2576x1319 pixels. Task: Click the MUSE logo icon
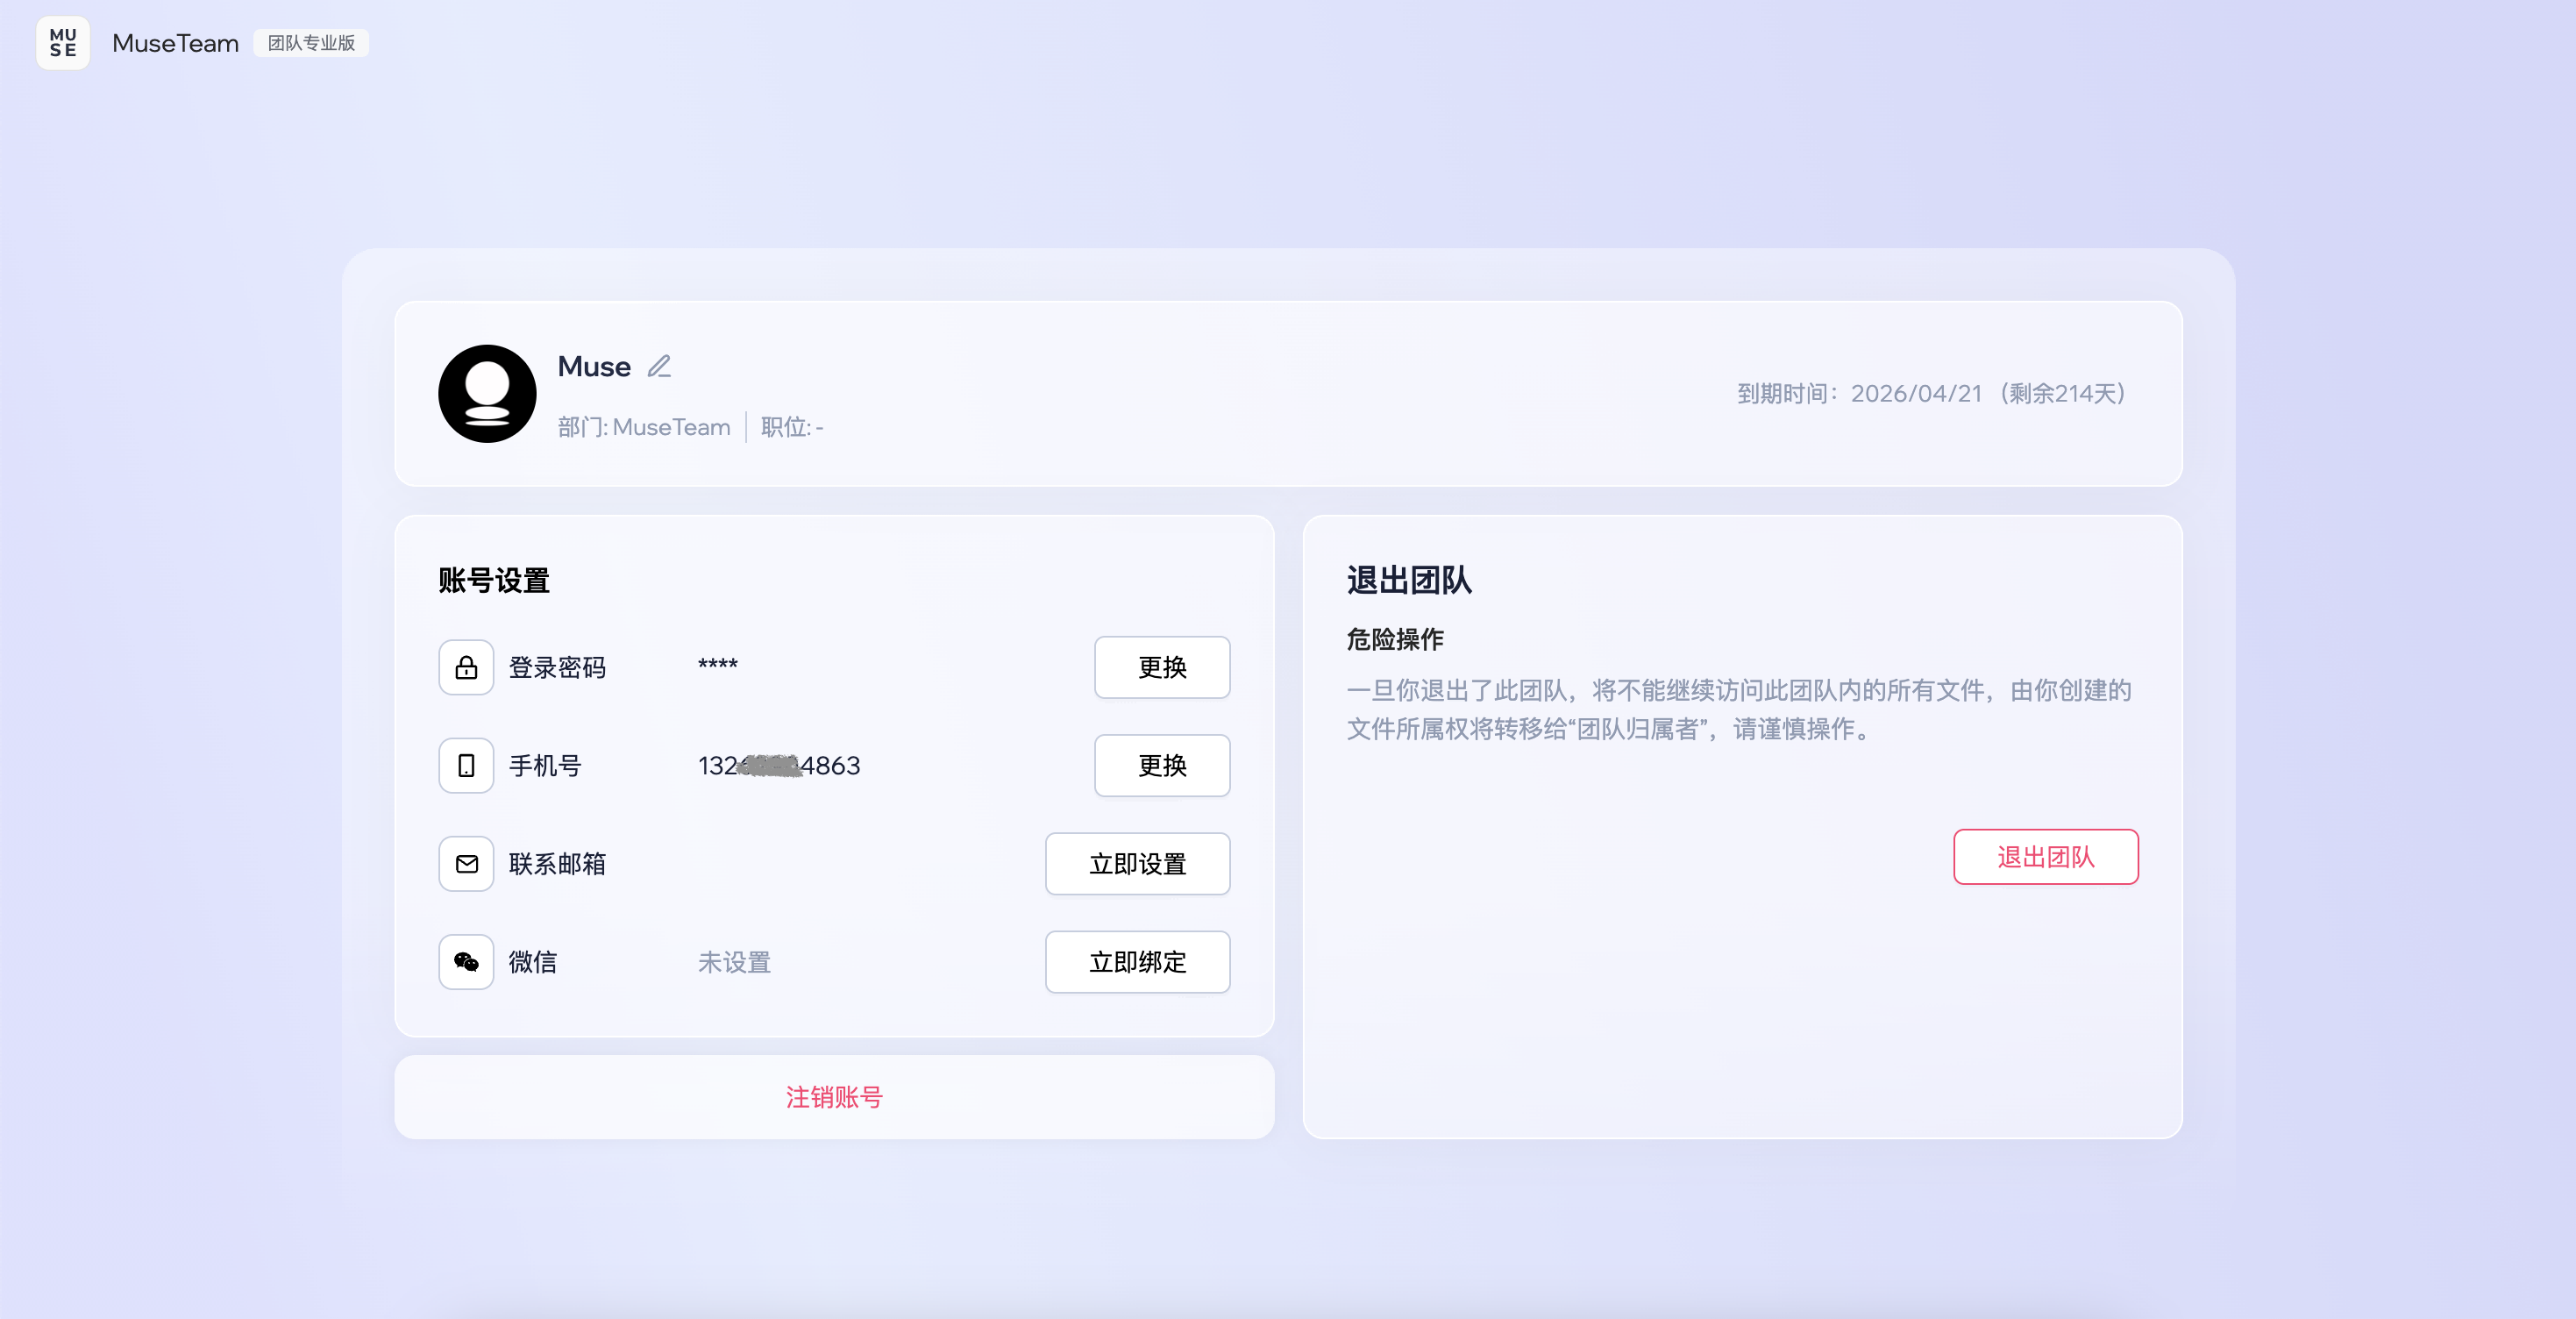coord(62,43)
